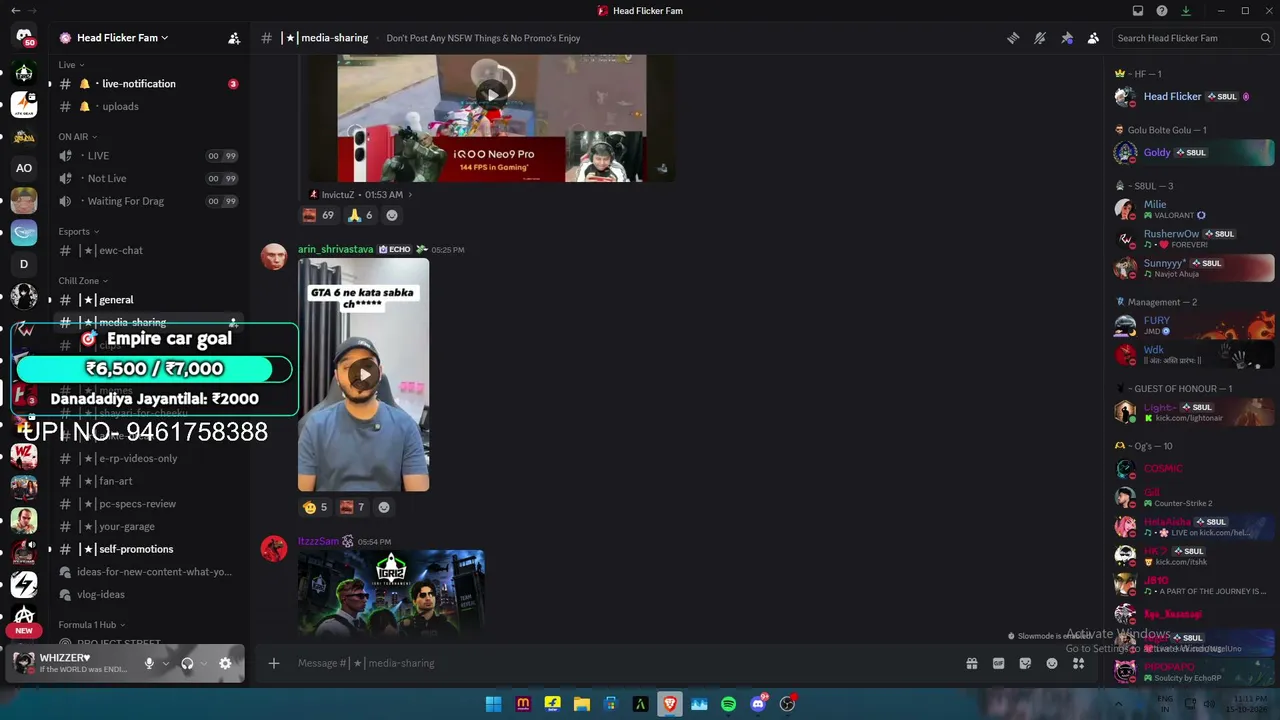Add reaction to arin_shrivastava's post
The width and height of the screenshot is (1280, 720).
click(384, 507)
